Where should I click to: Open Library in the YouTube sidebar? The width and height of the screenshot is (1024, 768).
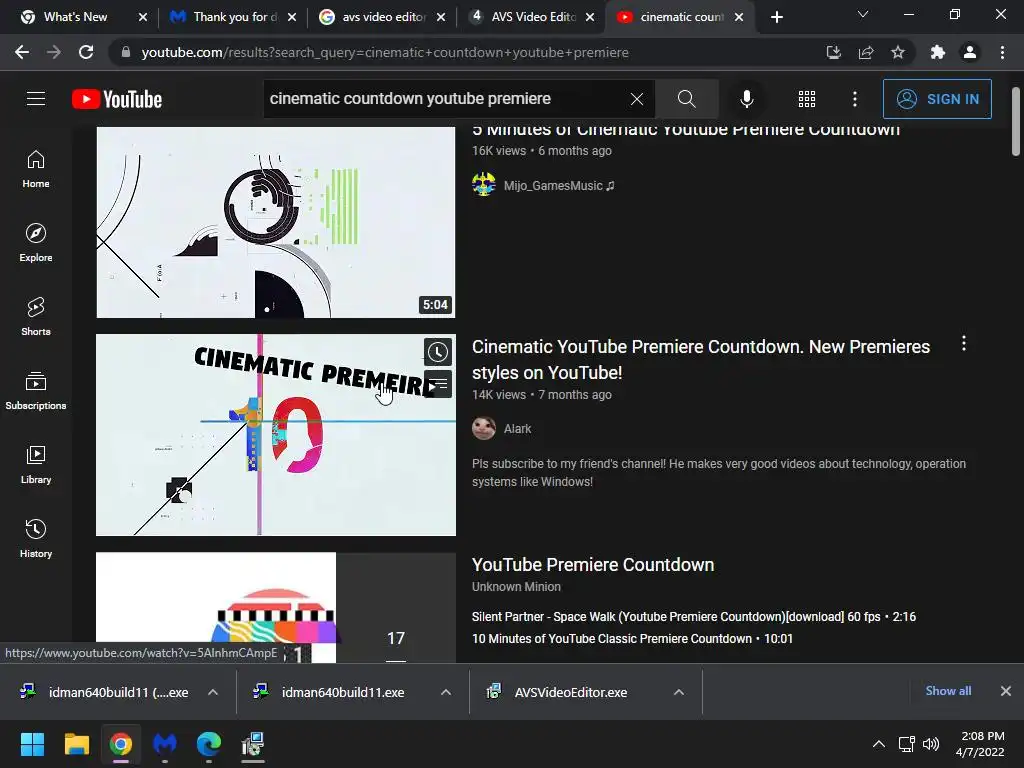click(x=36, y=464)
